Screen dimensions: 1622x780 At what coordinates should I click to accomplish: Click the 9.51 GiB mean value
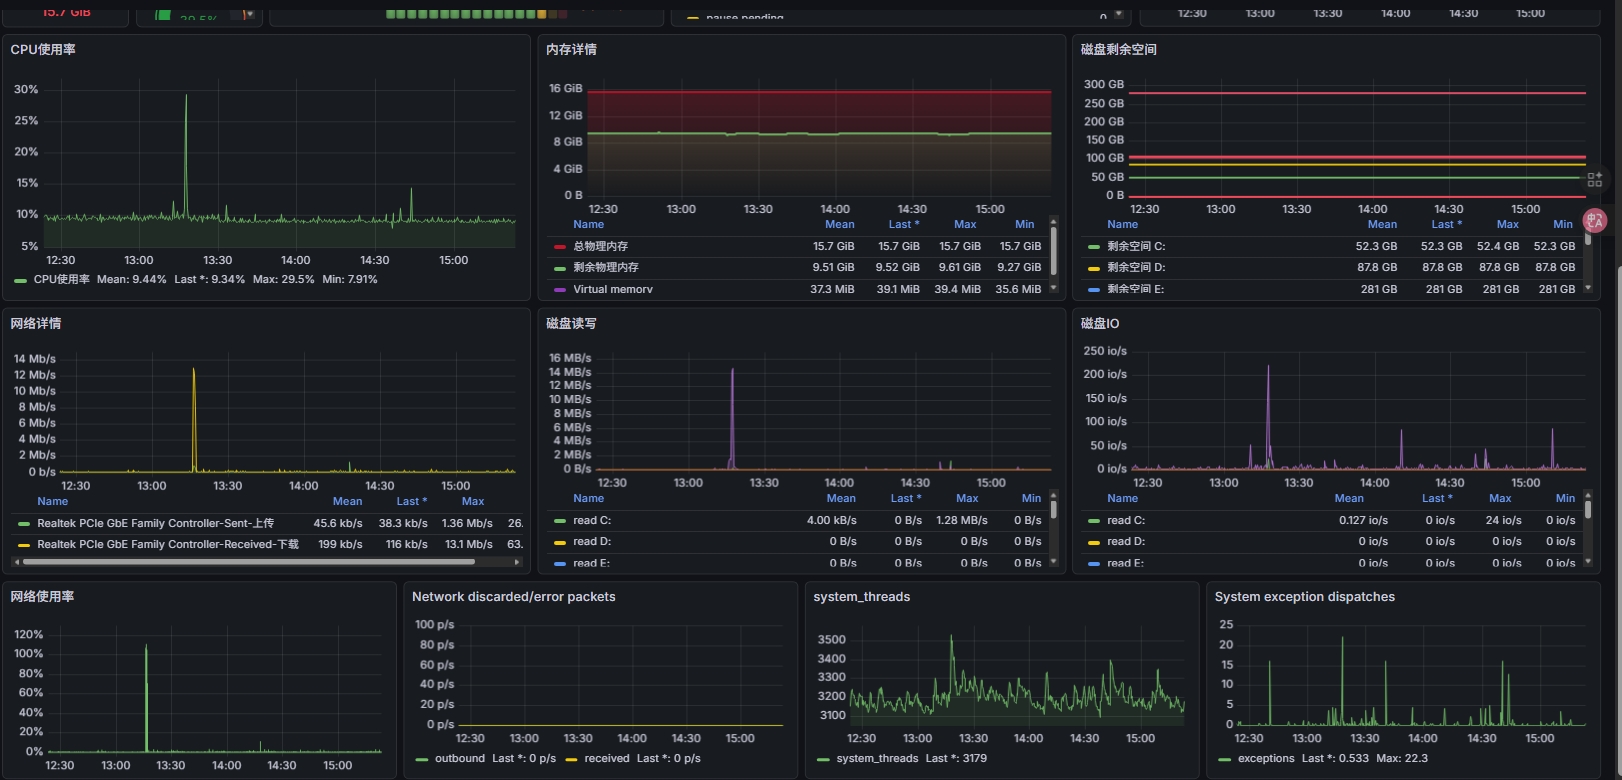833,267
